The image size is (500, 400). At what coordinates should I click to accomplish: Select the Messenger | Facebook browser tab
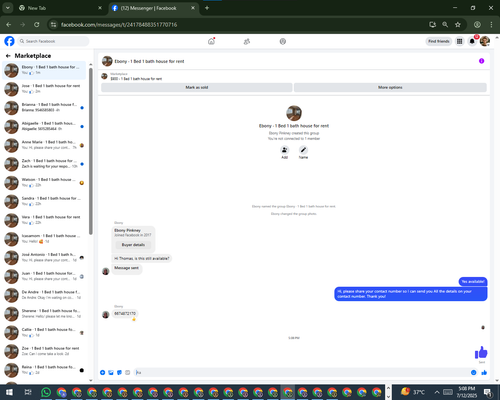[x=154, y=8]
